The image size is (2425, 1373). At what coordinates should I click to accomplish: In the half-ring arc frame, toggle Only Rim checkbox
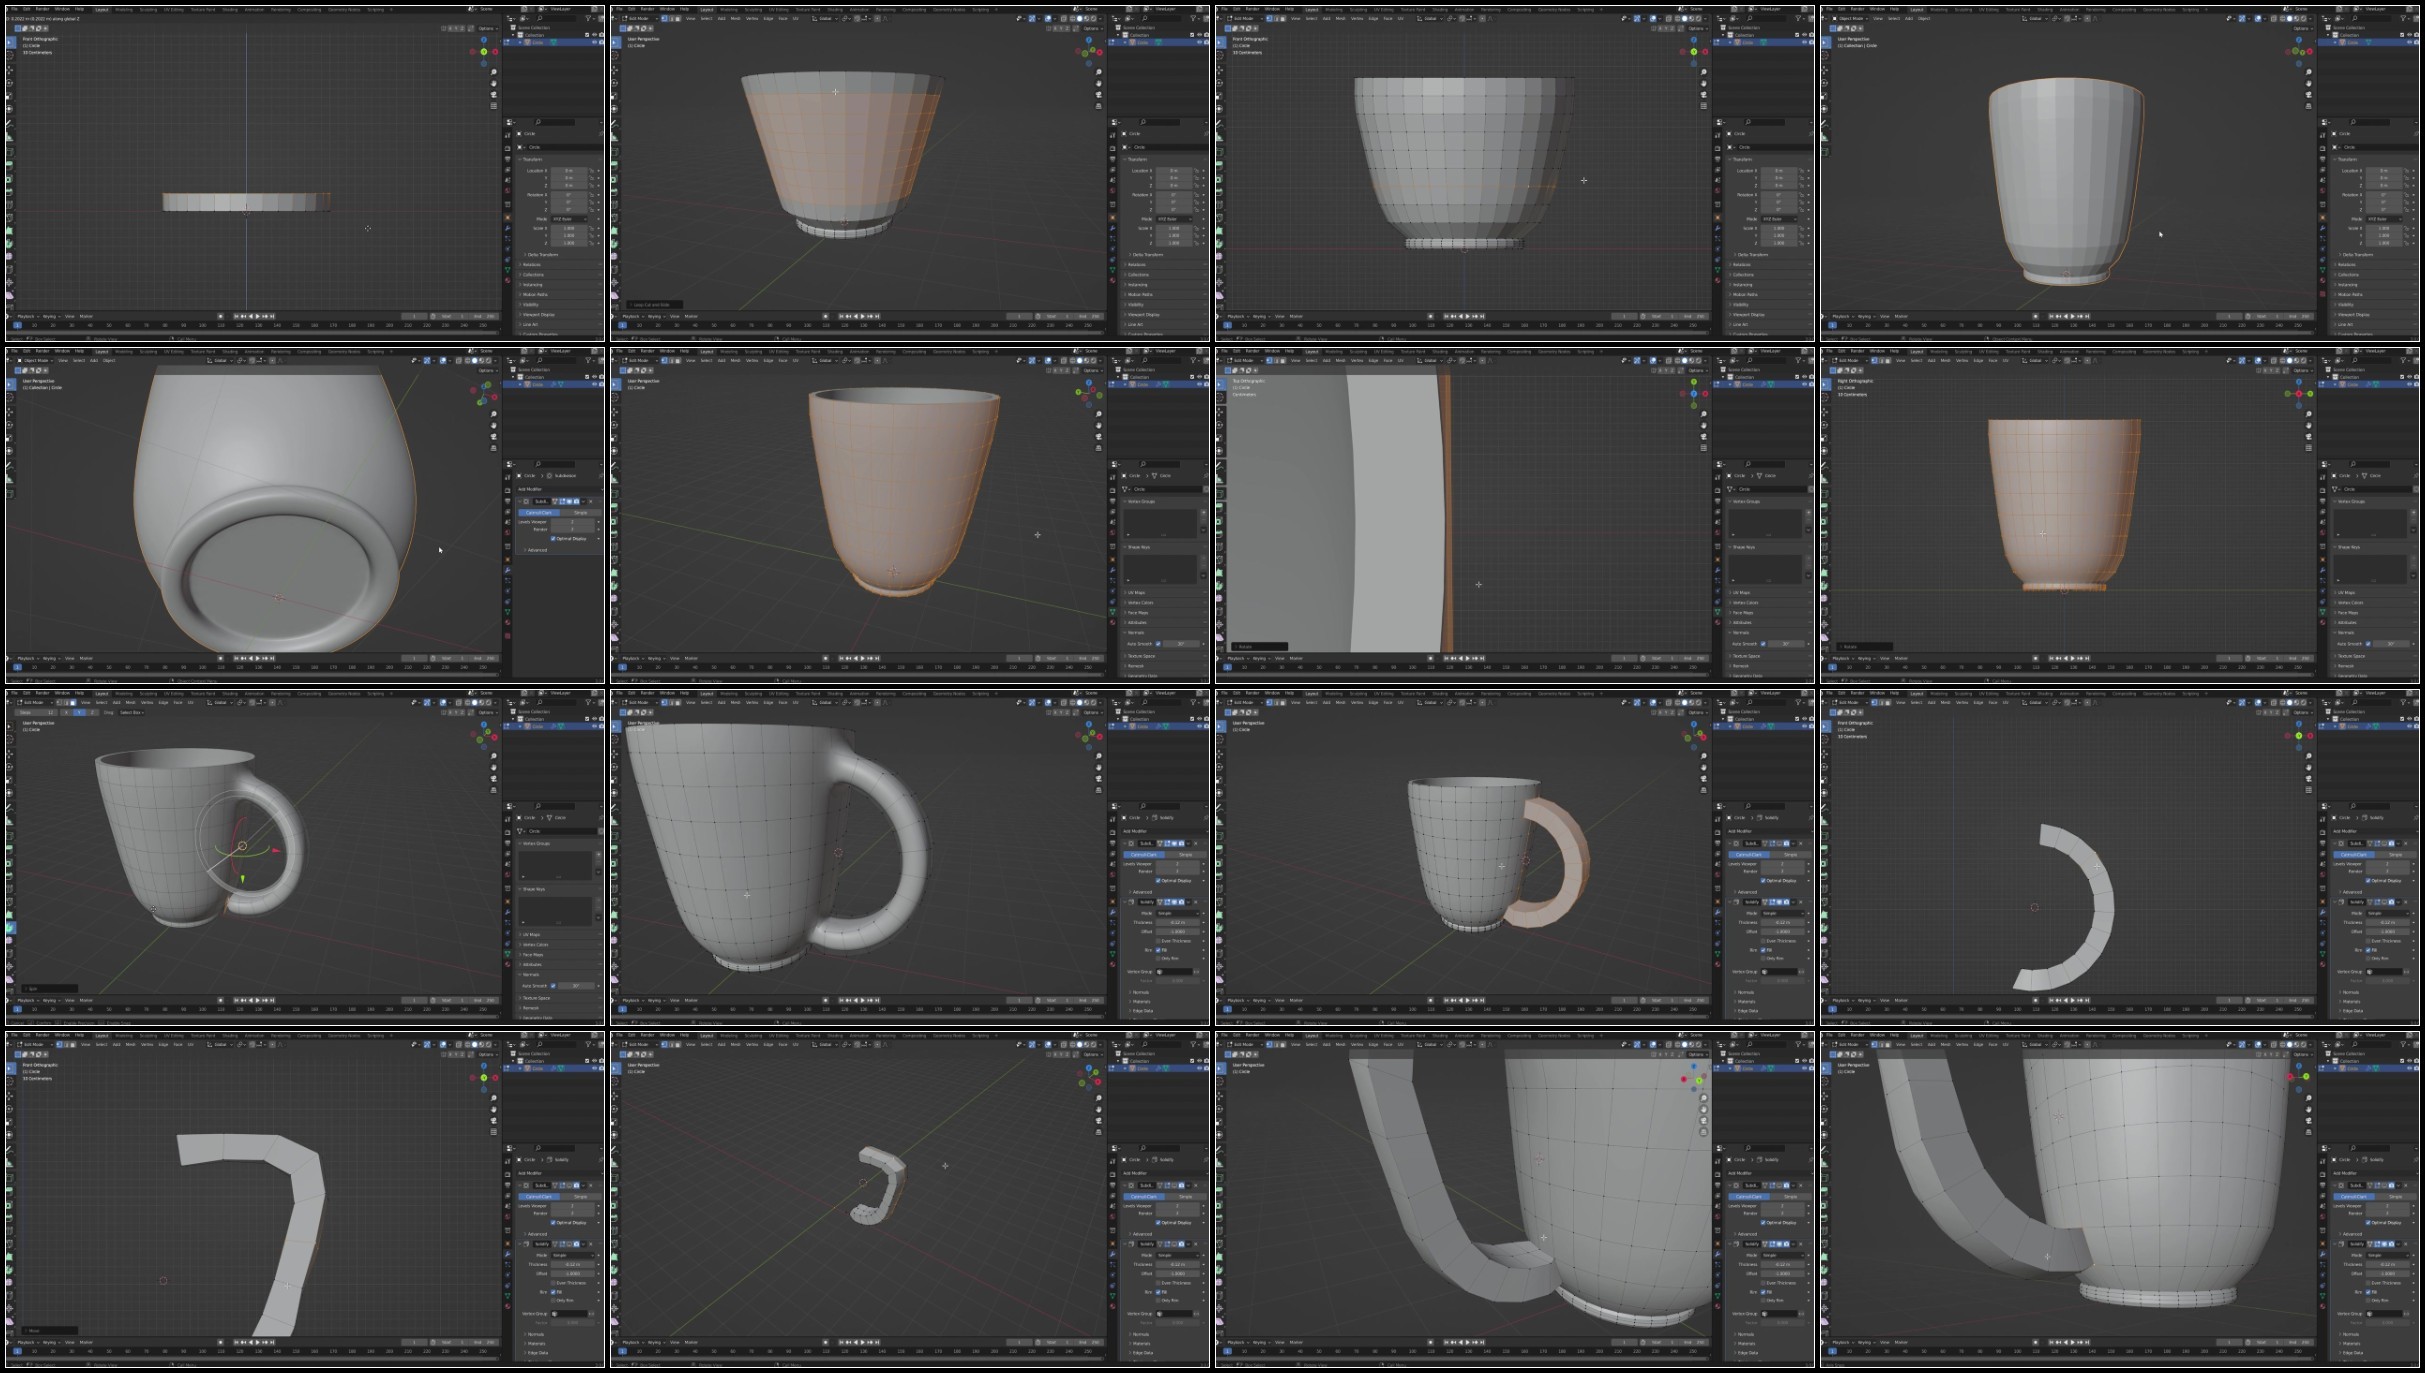point(2368,958)
